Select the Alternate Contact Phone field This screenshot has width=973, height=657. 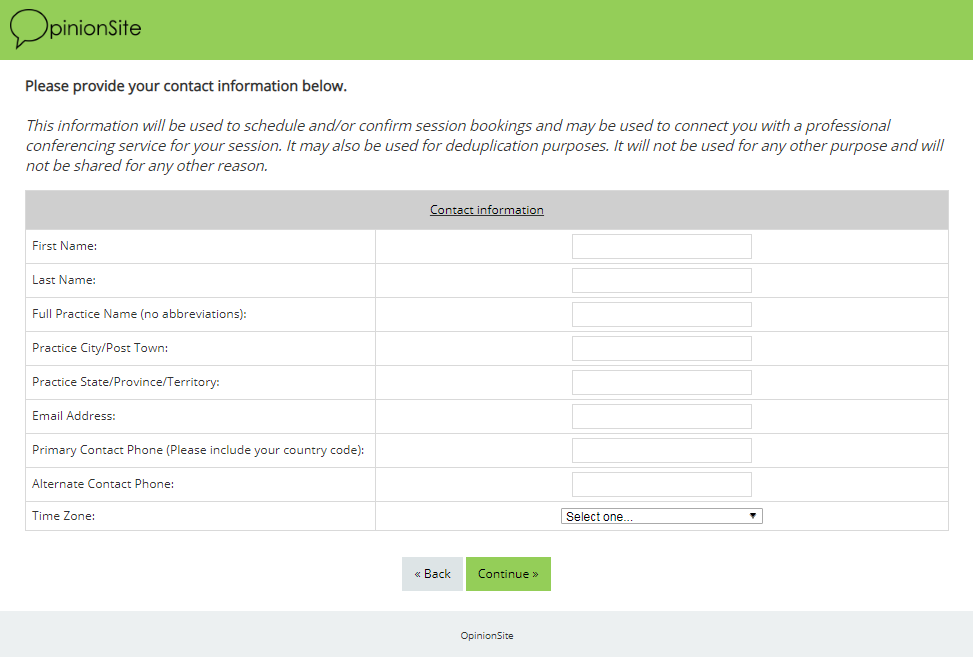pyautogui.click(x=661, y=485)
